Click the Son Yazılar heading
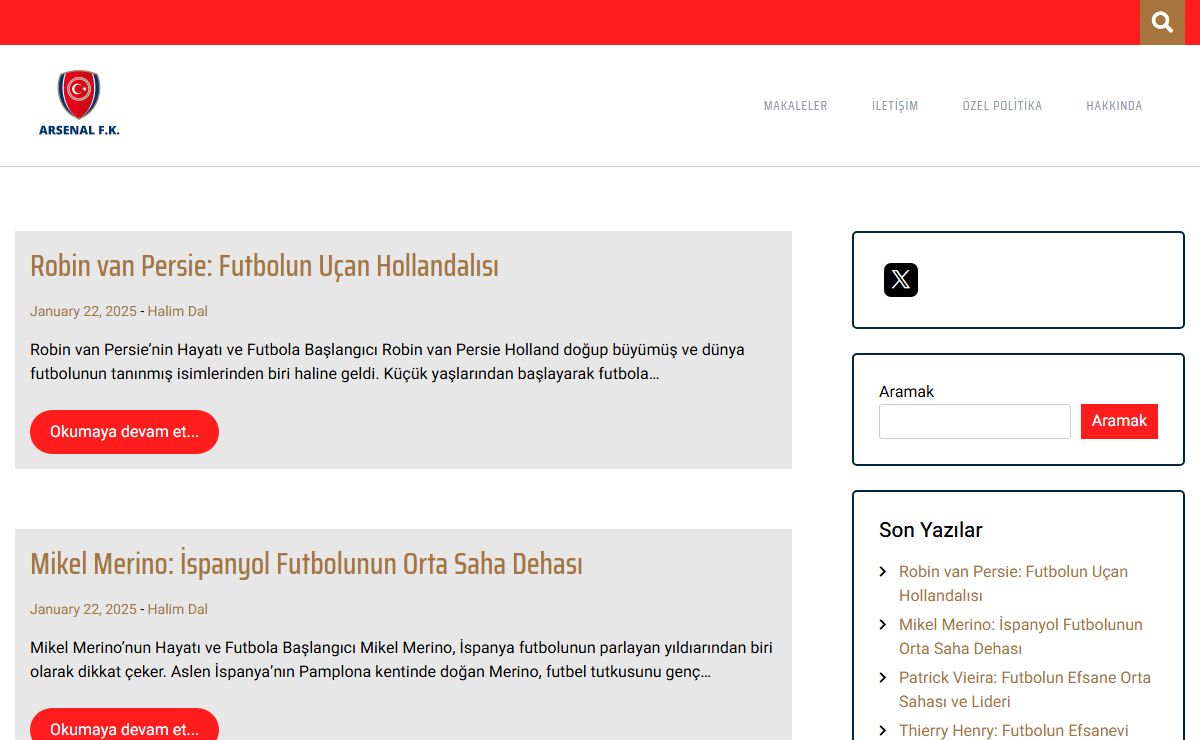Screen dimensions: 1200x740 tap(931, 530)
